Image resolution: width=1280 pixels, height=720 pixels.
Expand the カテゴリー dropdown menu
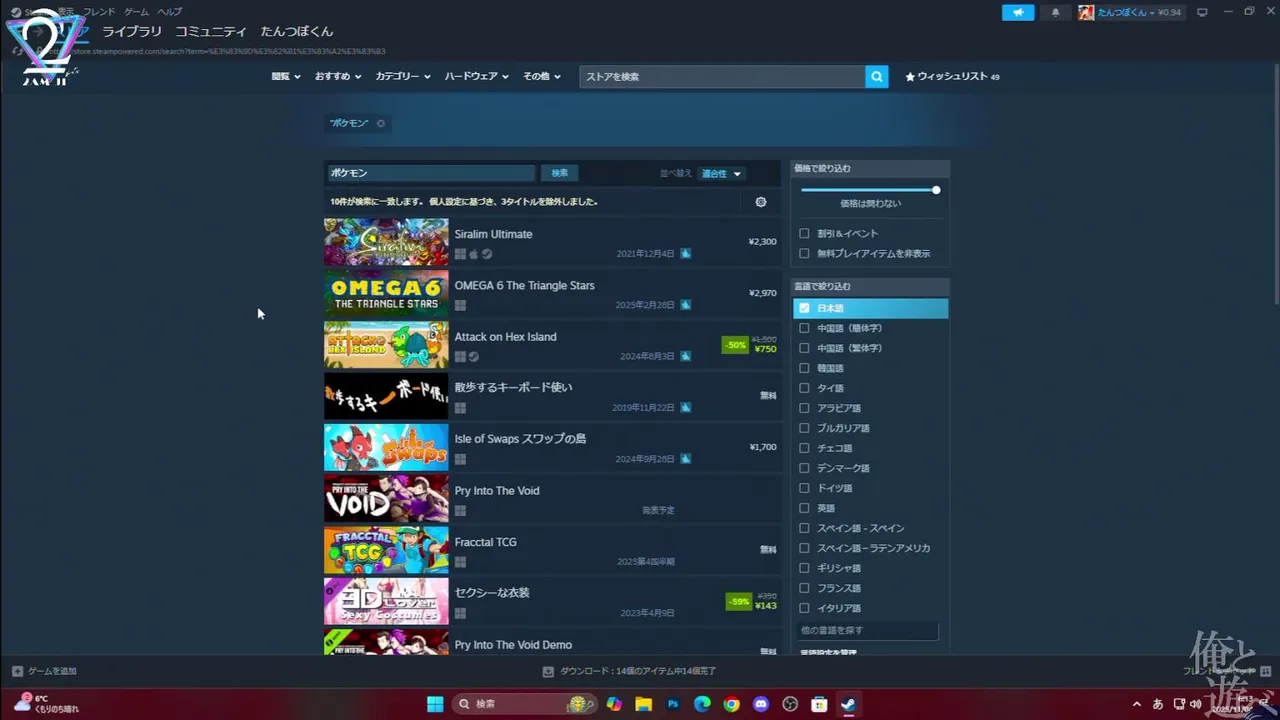pyautogui.click(x=403, y=76)
